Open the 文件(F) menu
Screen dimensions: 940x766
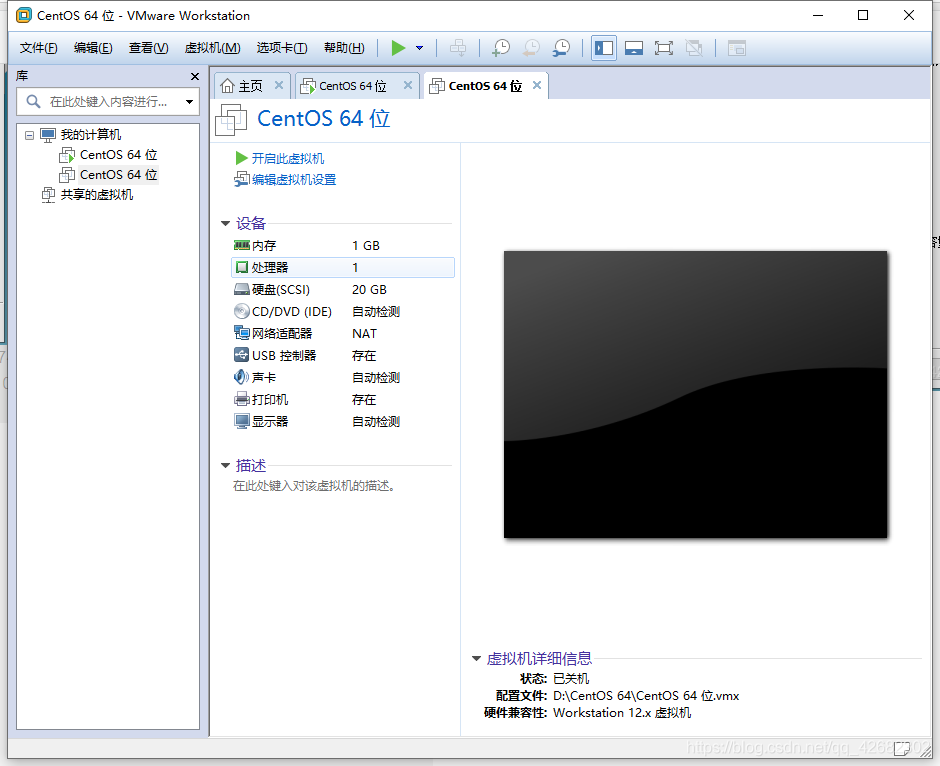[38, 48]
